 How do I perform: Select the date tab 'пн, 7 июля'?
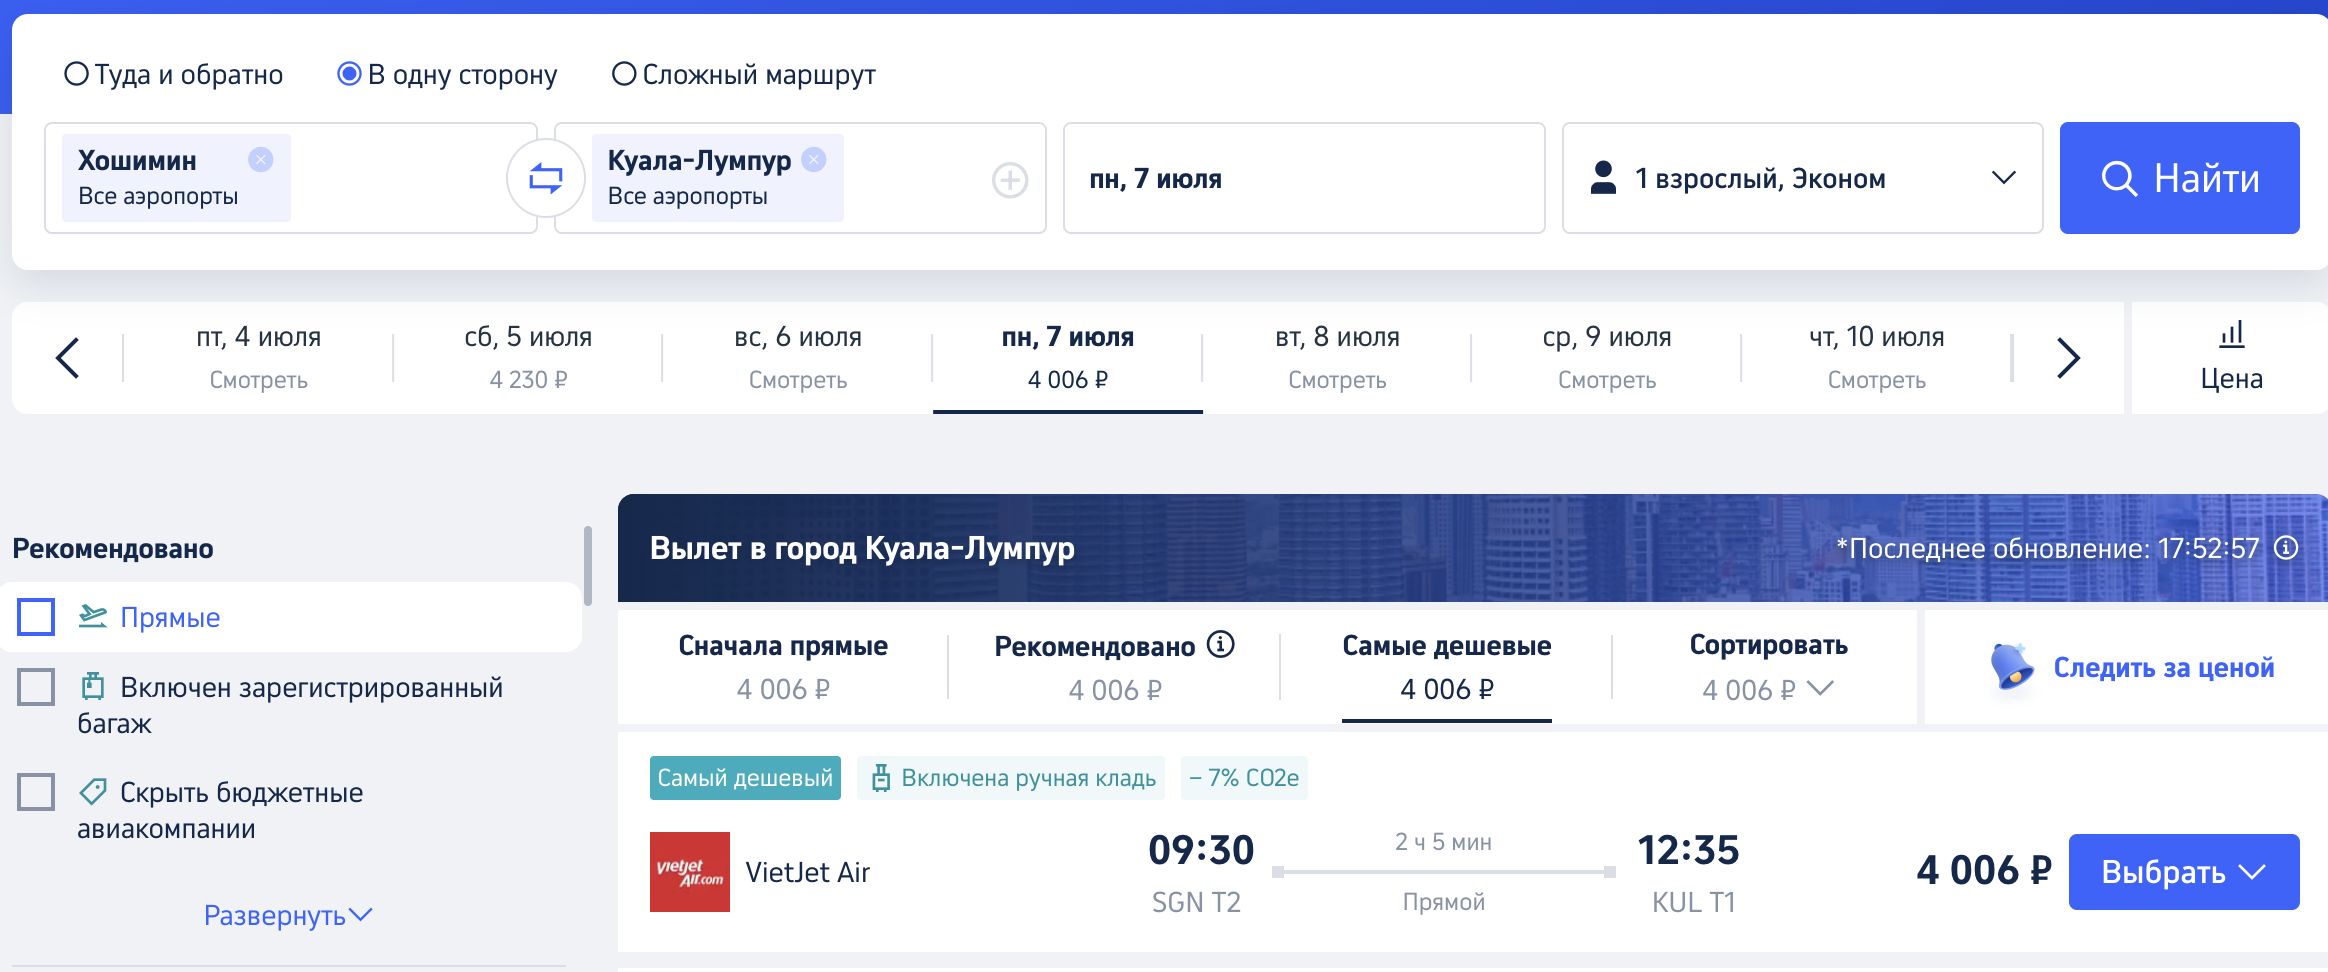point(1068,358)
